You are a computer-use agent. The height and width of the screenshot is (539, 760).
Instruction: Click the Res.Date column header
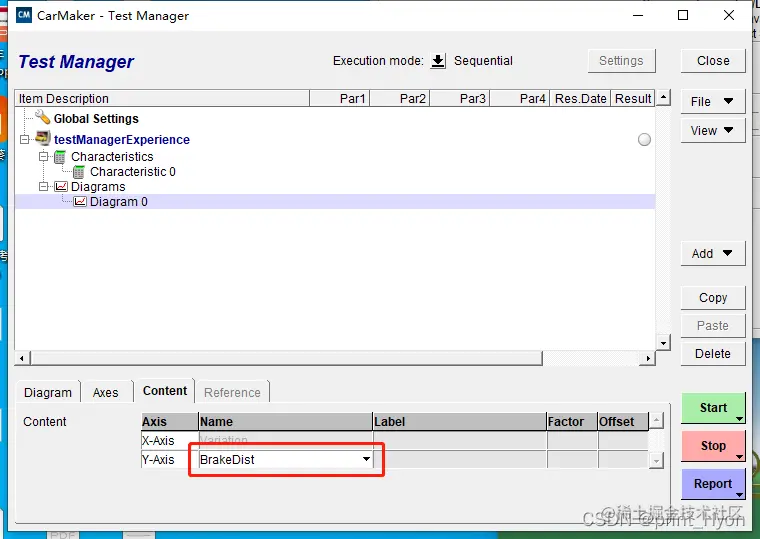(580, 98)
